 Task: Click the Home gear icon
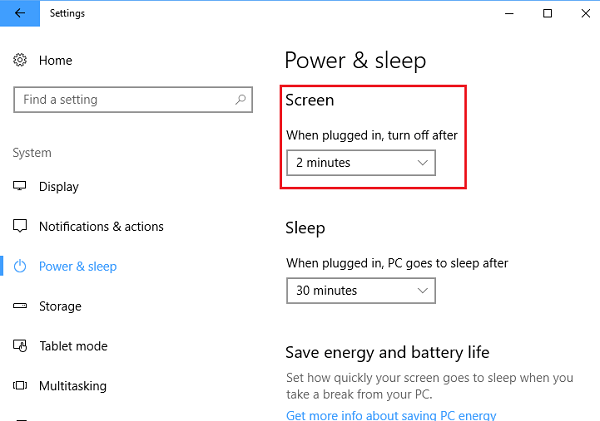pyautogui.click(x=20, y=61)
